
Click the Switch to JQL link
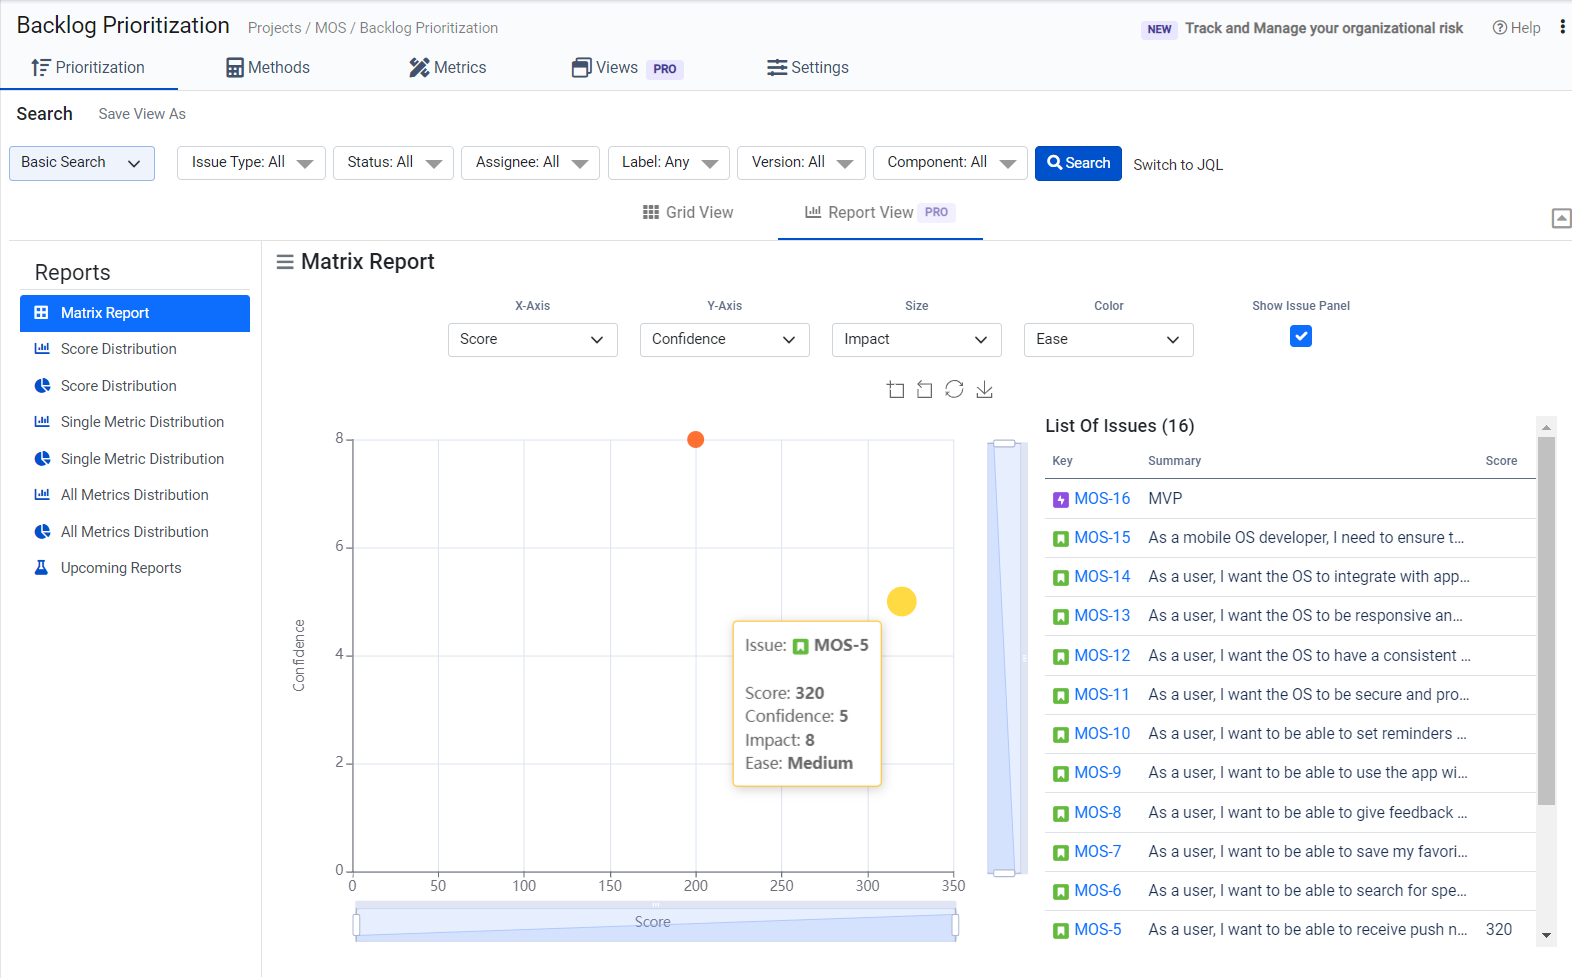point(1177,165)
